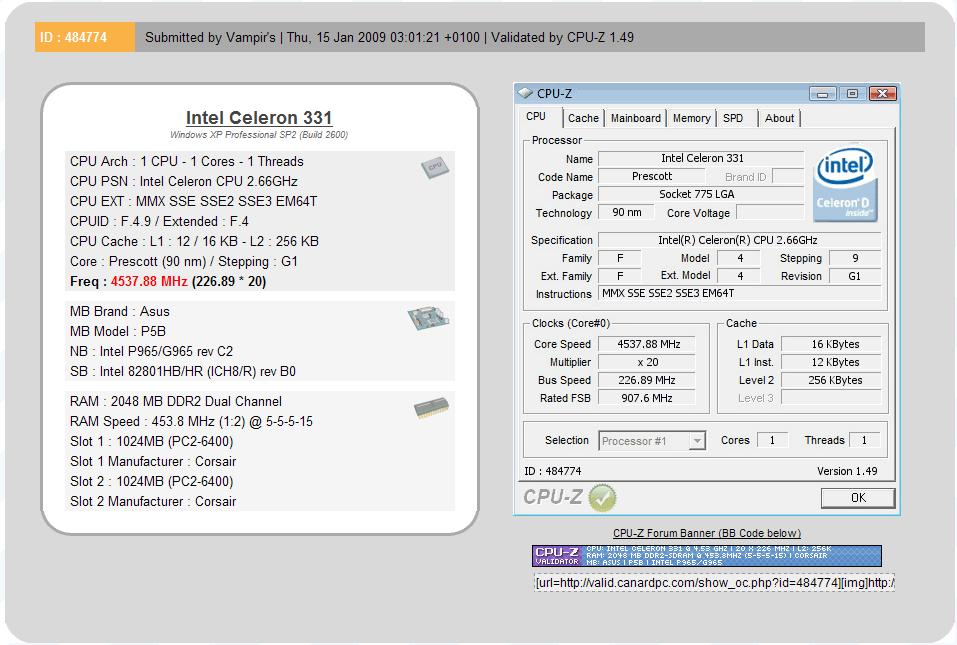Open the Mainboard tab
Image resolution: width=957 pixels, height=645 pixels.
click(x=635, y=118)
